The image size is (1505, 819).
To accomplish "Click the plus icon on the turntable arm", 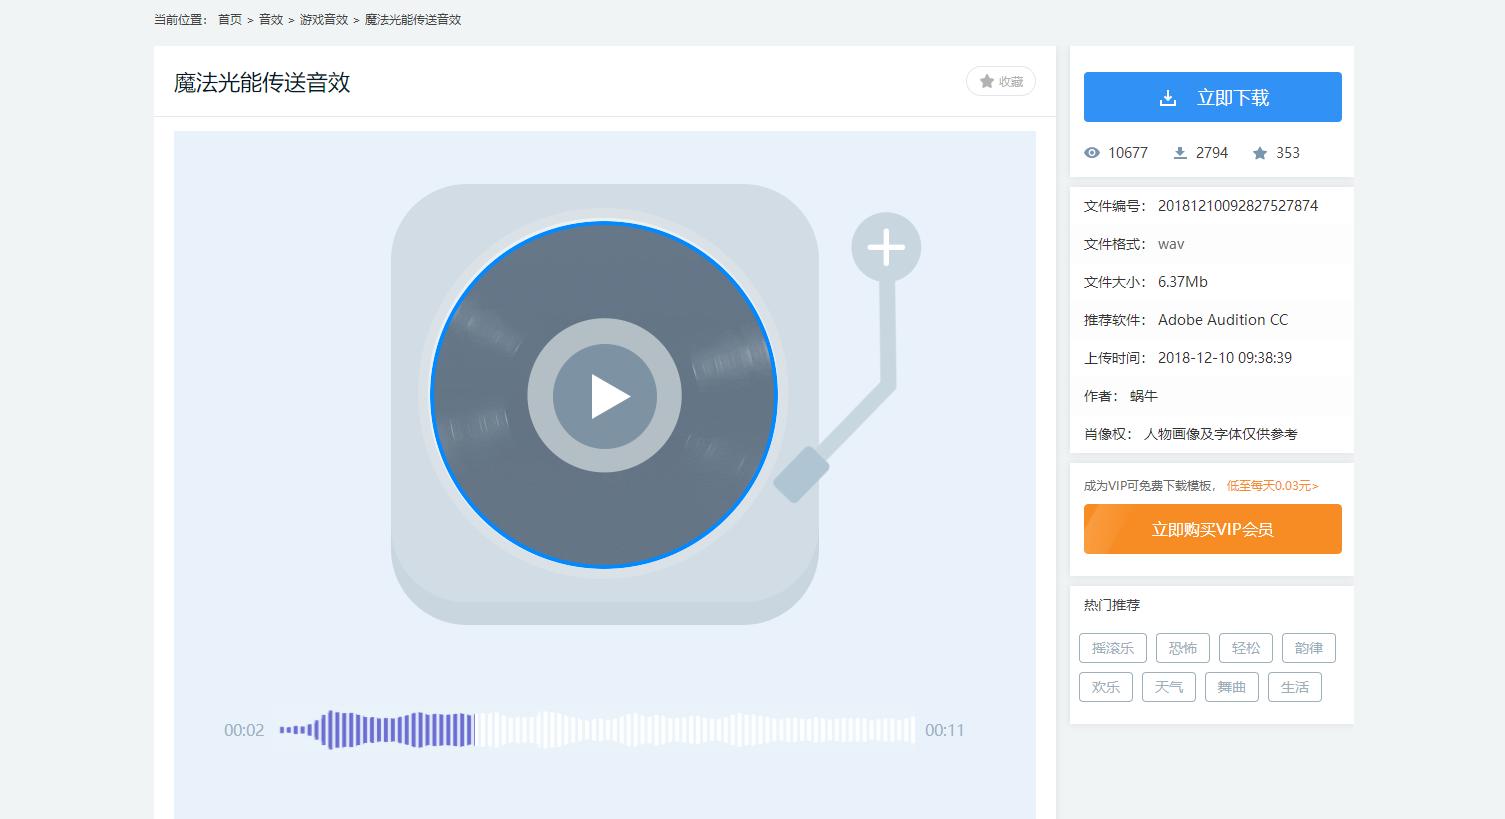I will click(886, 247).
